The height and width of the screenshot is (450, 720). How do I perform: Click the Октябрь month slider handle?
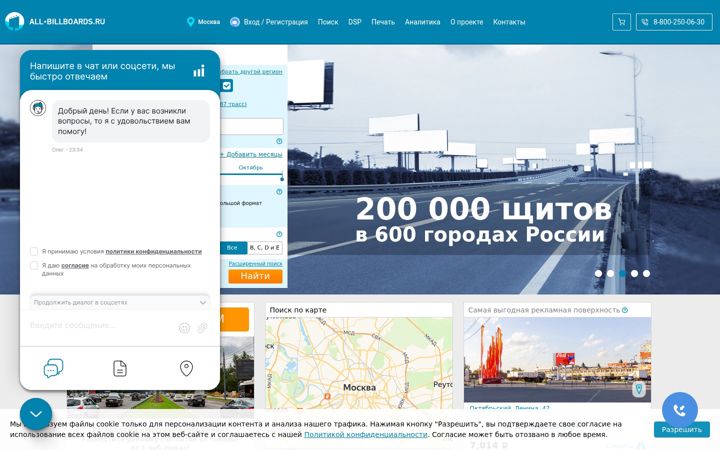[282, 179]
